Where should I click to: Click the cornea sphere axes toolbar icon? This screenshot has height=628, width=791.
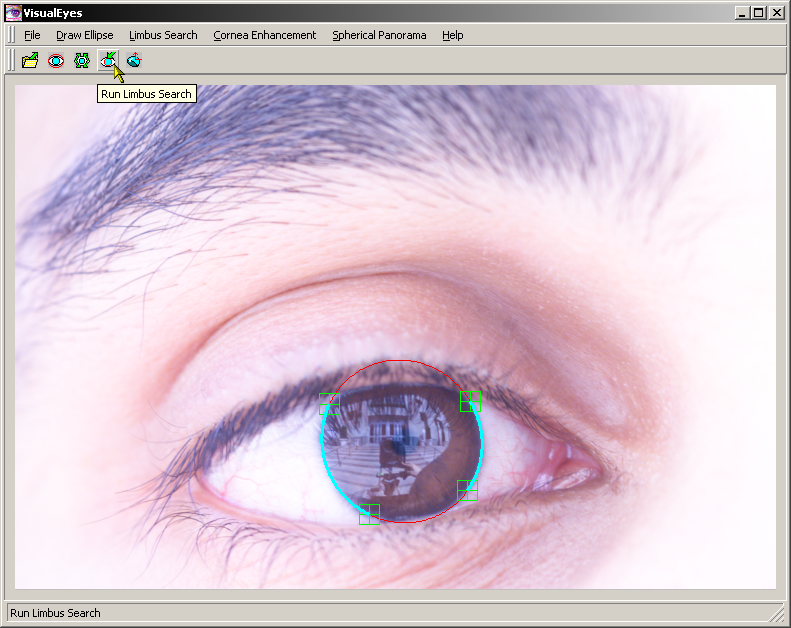134,61
